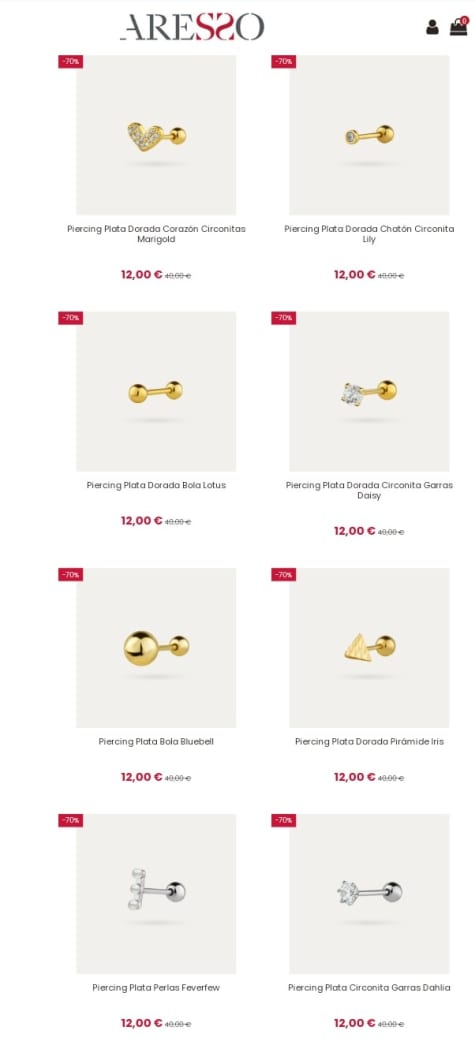This screenshot has width=475, height=1049.
Task: Click the Lily chatón piercing image
Action: tap(369, 134)
